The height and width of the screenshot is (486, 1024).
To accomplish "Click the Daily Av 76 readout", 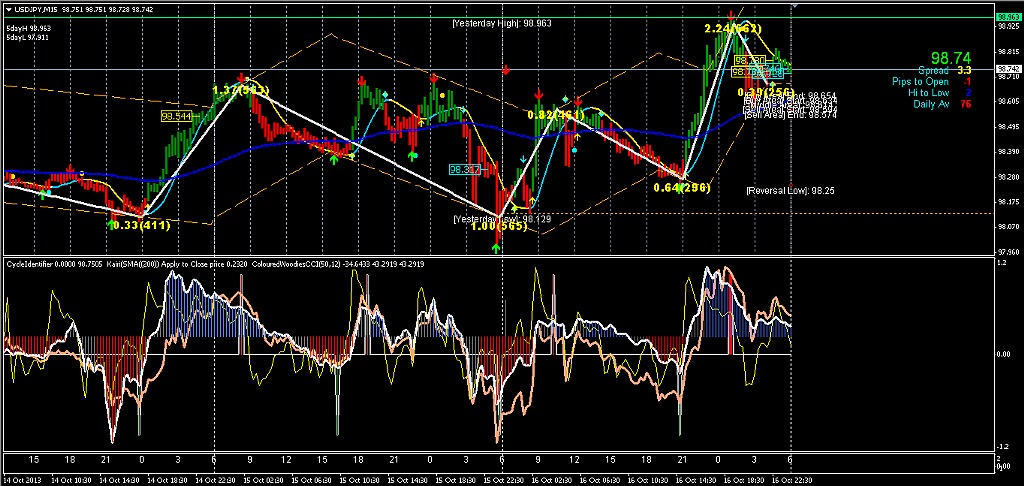I will pos(942,105).
